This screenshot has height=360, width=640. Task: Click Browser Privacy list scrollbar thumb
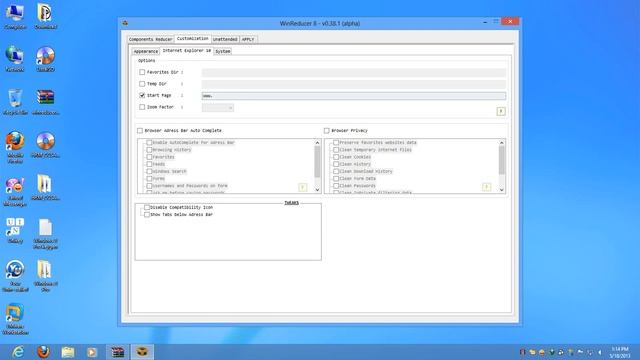pos(502,160)
